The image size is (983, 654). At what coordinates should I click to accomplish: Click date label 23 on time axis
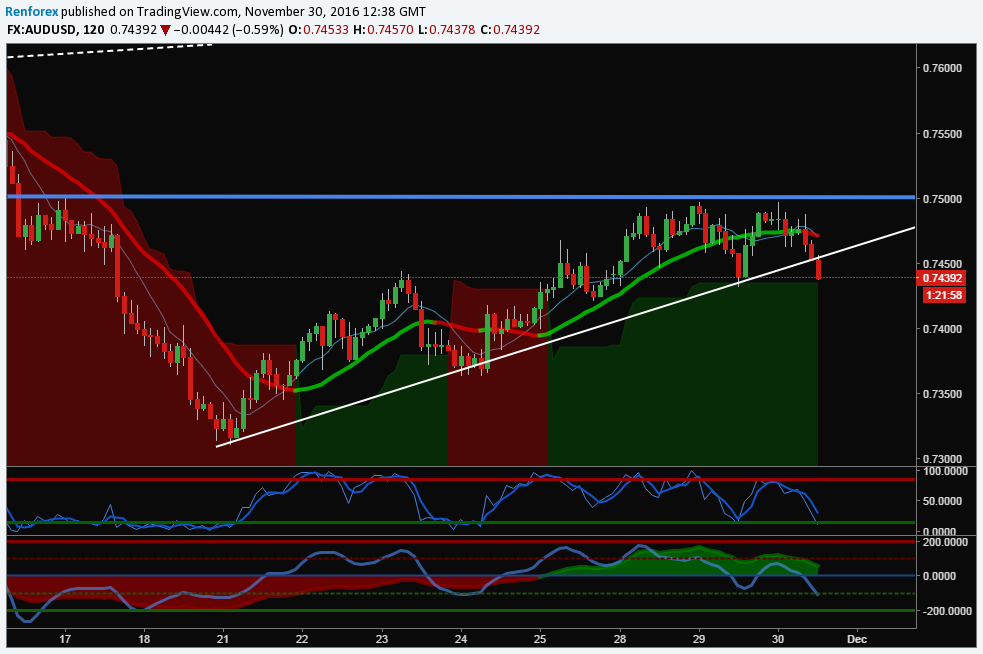(382, 639)
